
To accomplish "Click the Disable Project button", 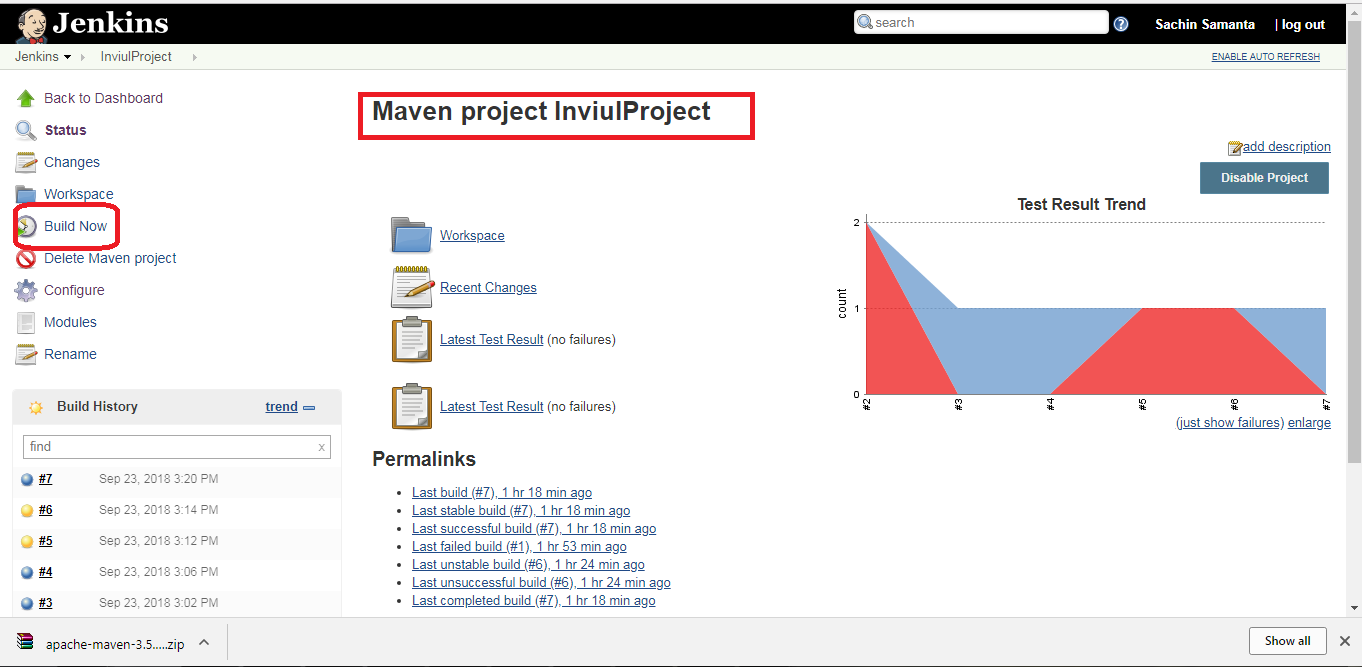I will [x=1264, y=178].
